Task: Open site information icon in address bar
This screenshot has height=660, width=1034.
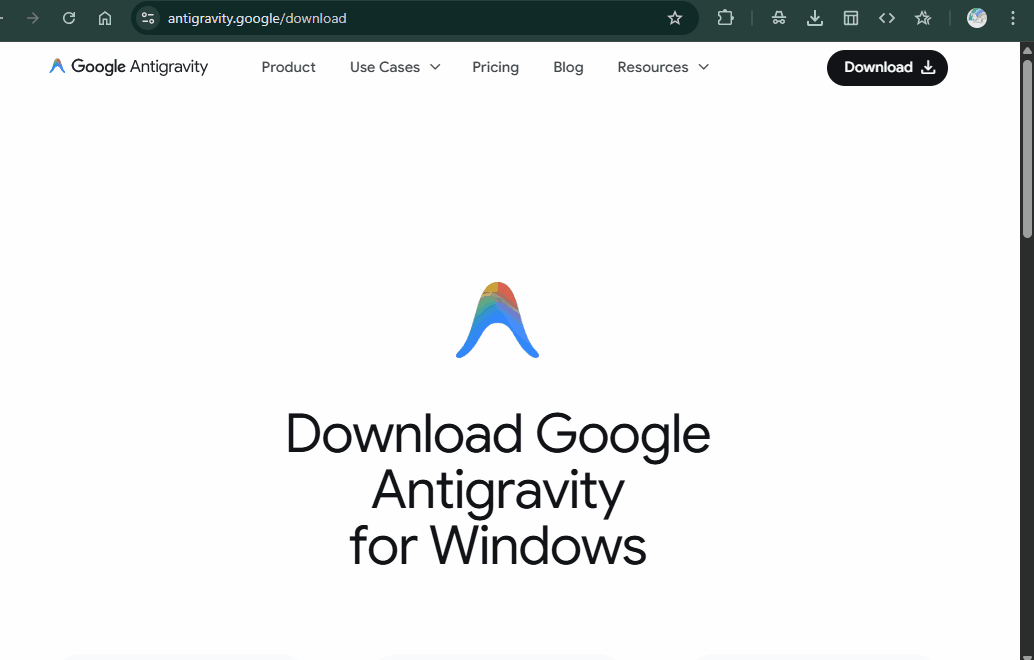Action: (x=148, y=18)
